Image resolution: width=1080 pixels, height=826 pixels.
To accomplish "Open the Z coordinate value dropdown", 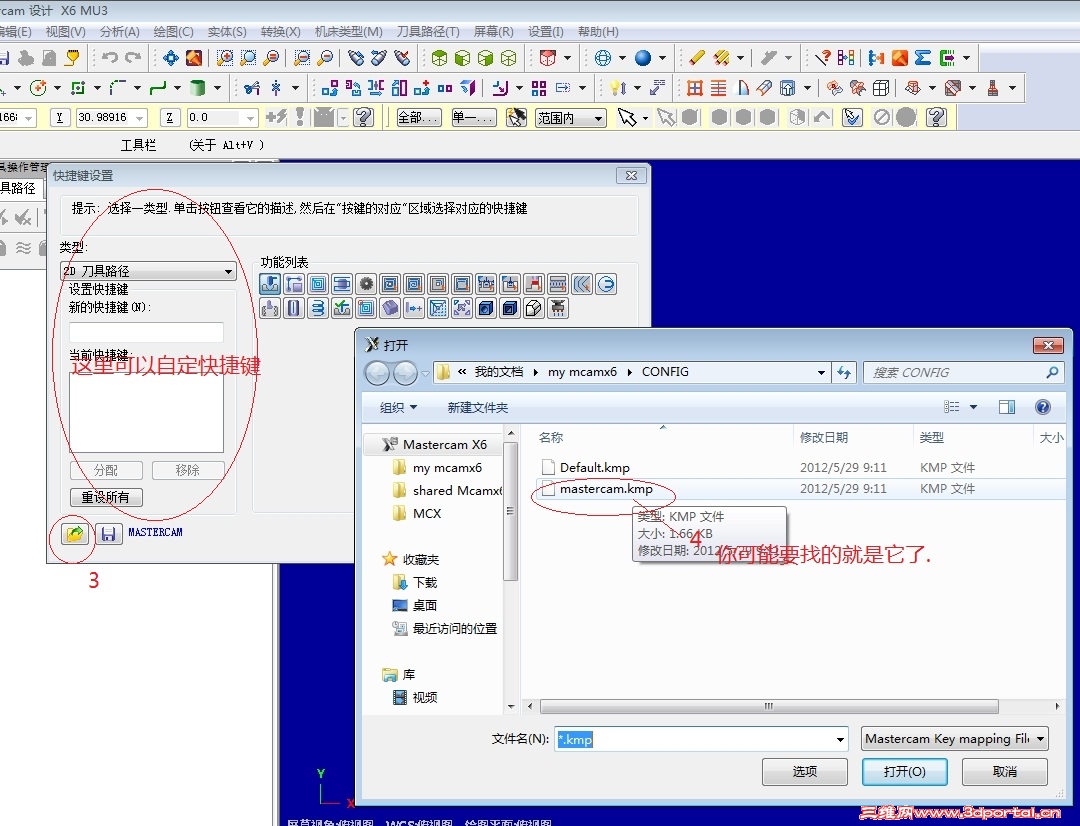I will pyautogui.click(x=250, y=118).
